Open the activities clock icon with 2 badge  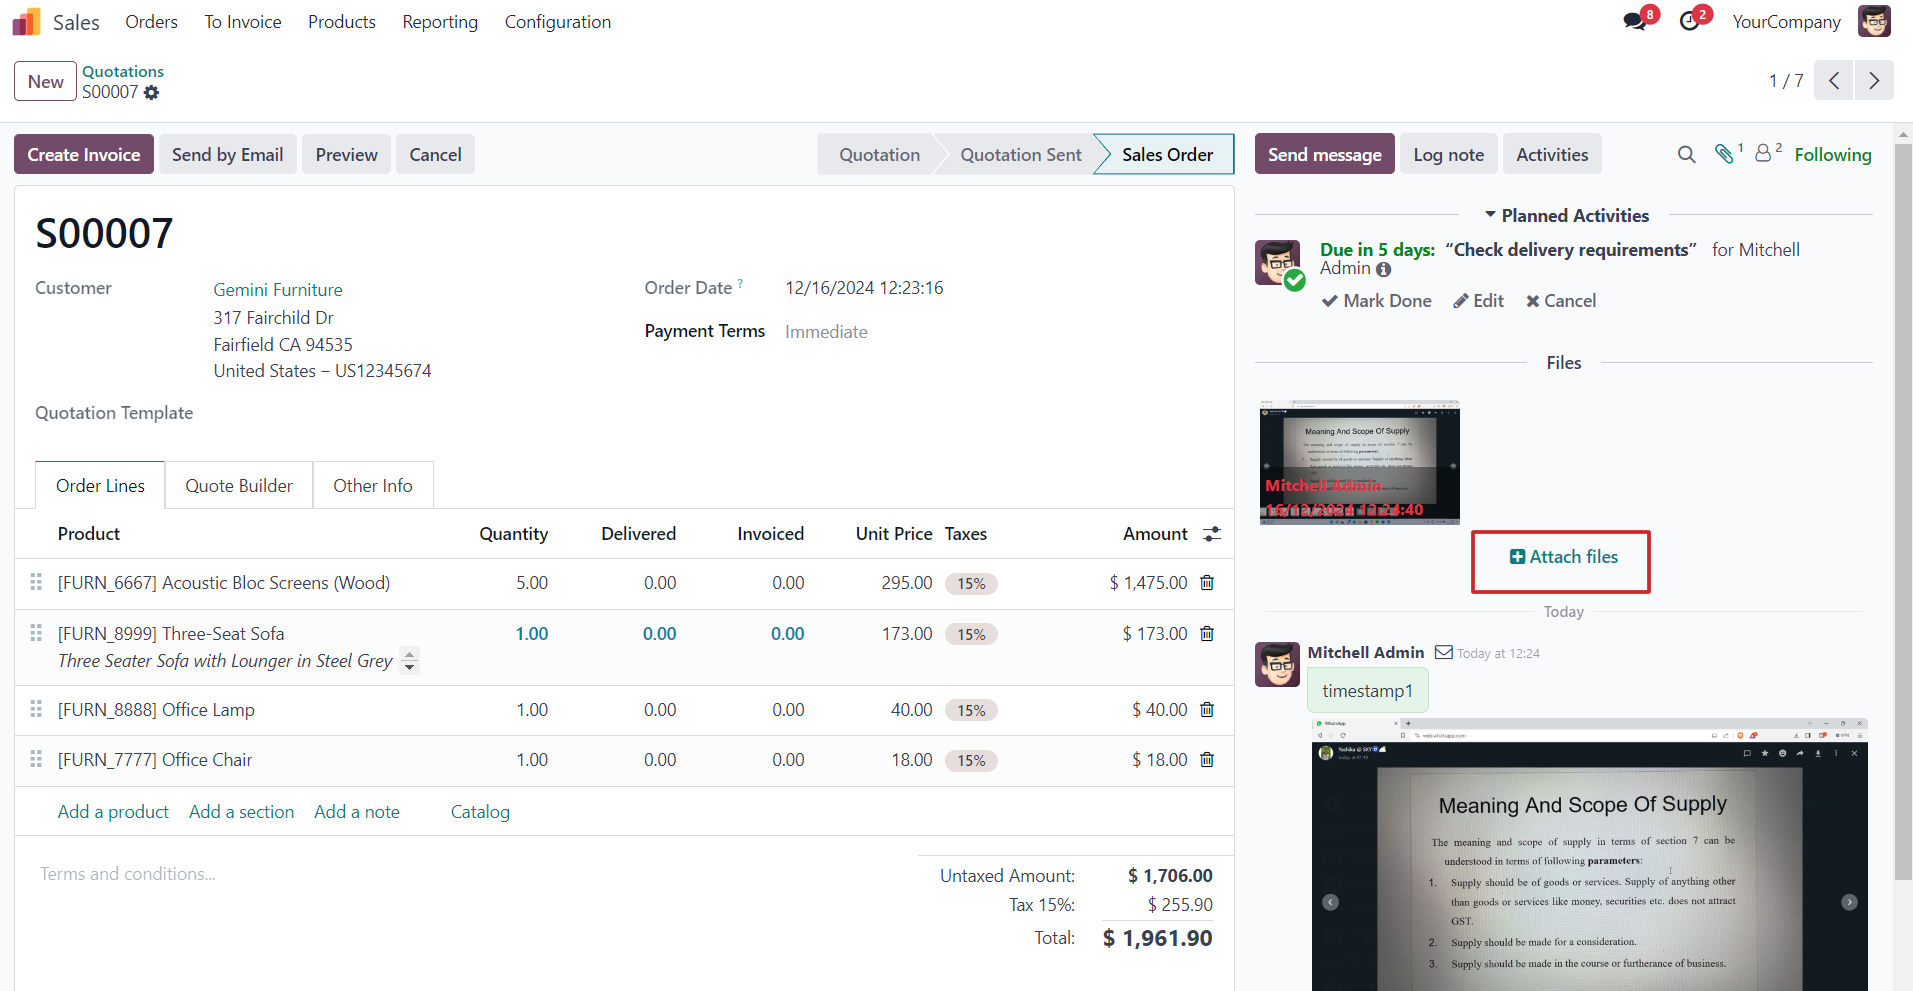1690,21
